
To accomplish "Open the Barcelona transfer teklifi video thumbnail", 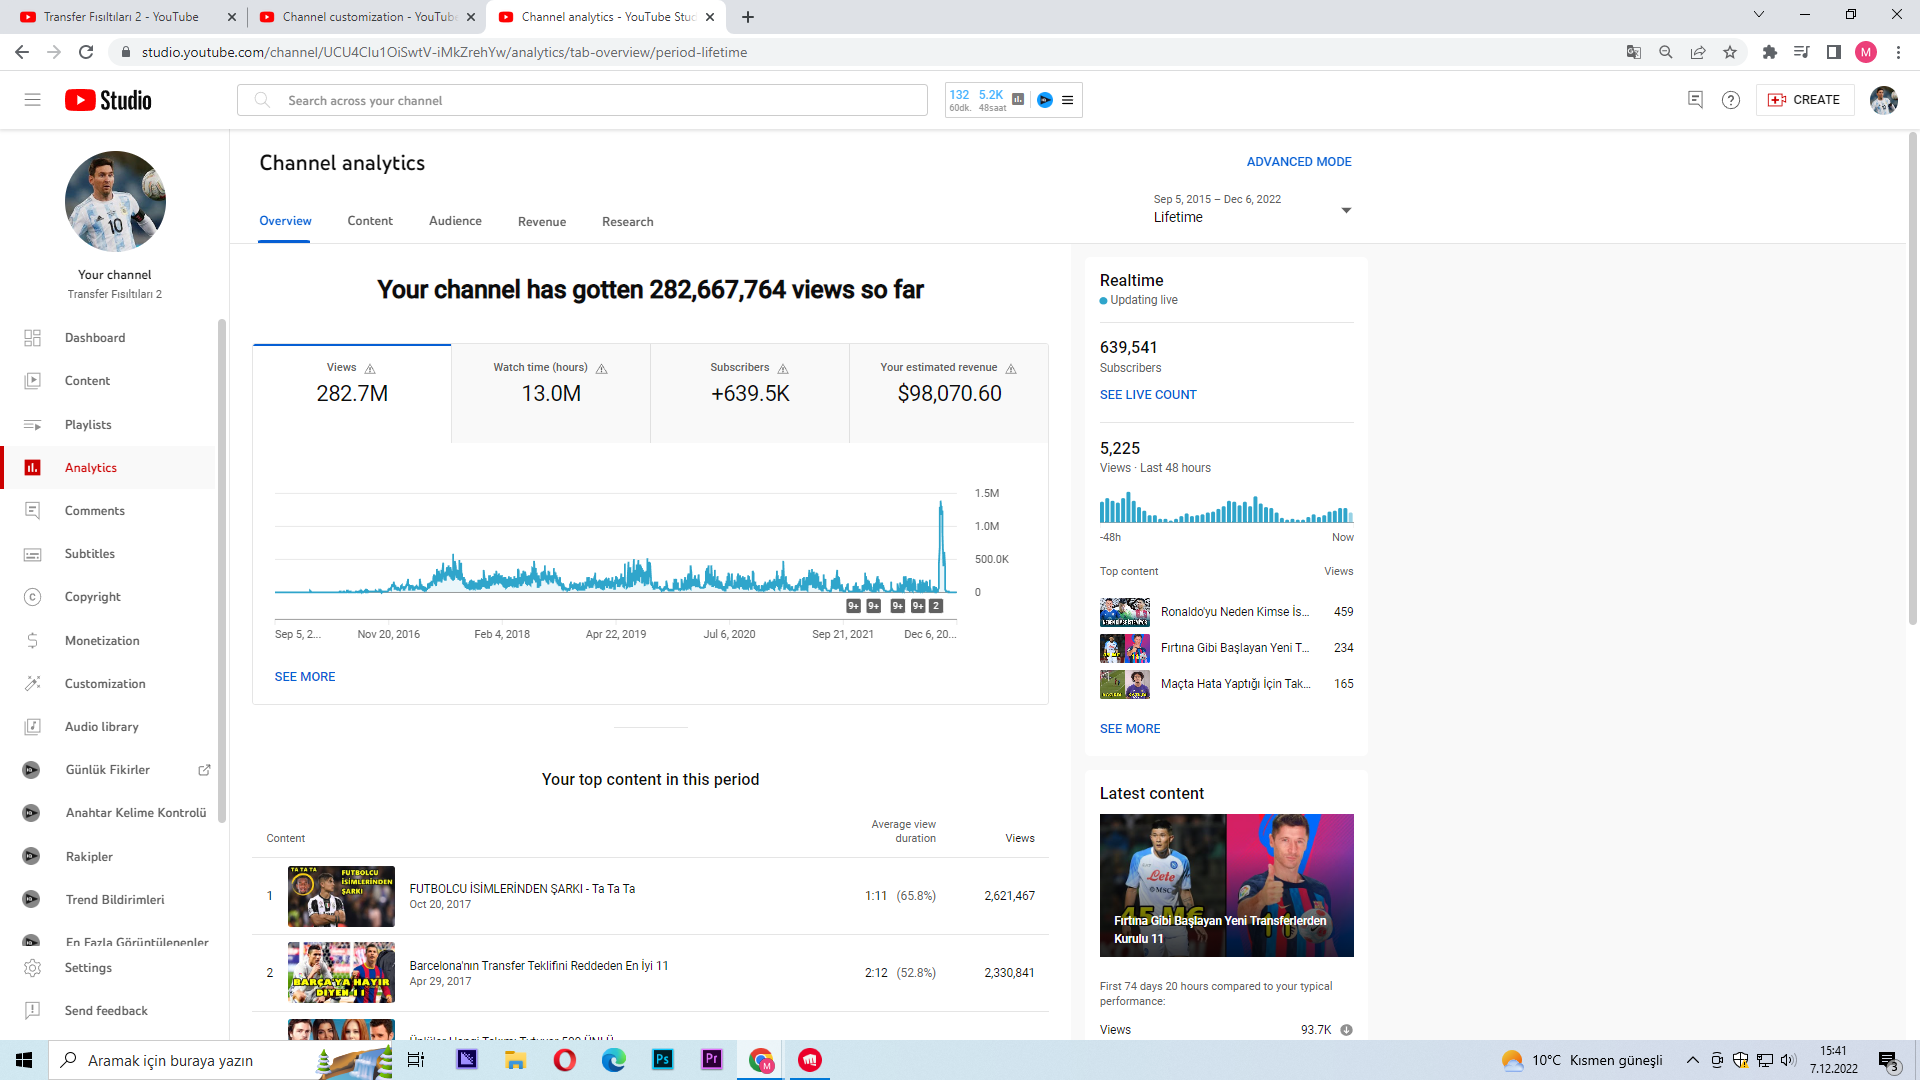I will pyautogui.click(x=341, y=973).
